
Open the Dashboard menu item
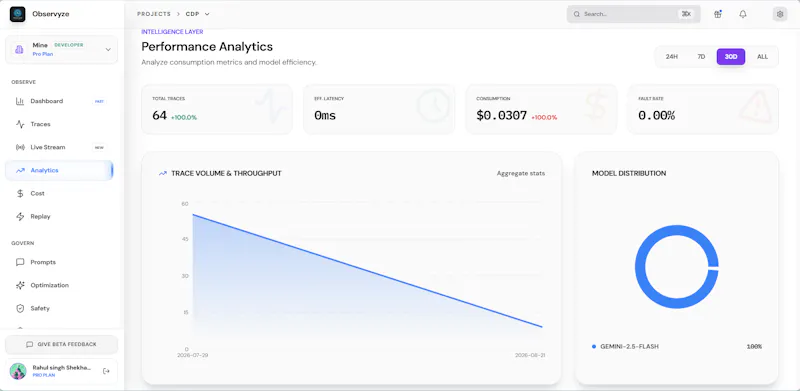[59, 101]
